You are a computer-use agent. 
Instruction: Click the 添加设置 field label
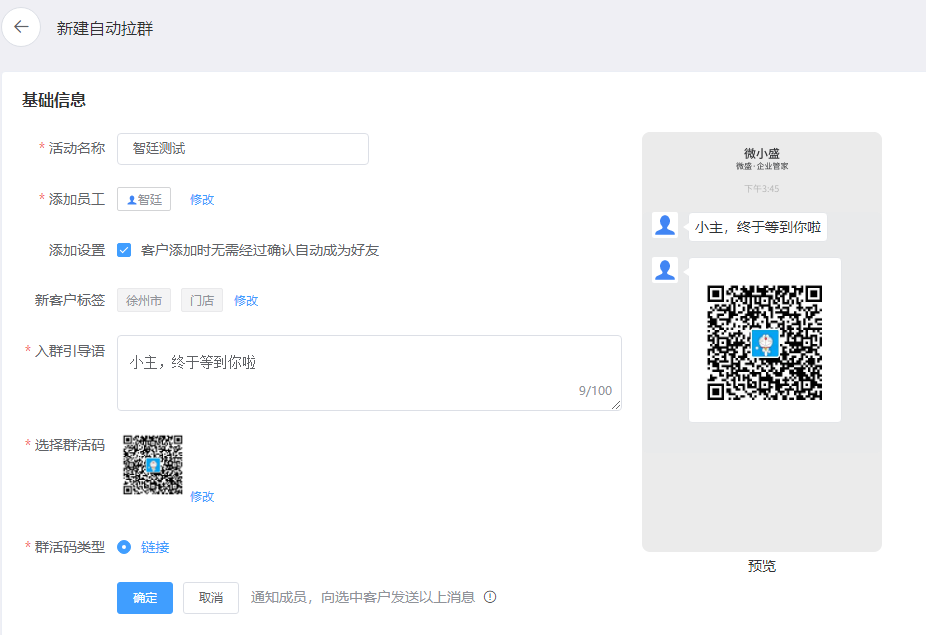tap(77, 250)
